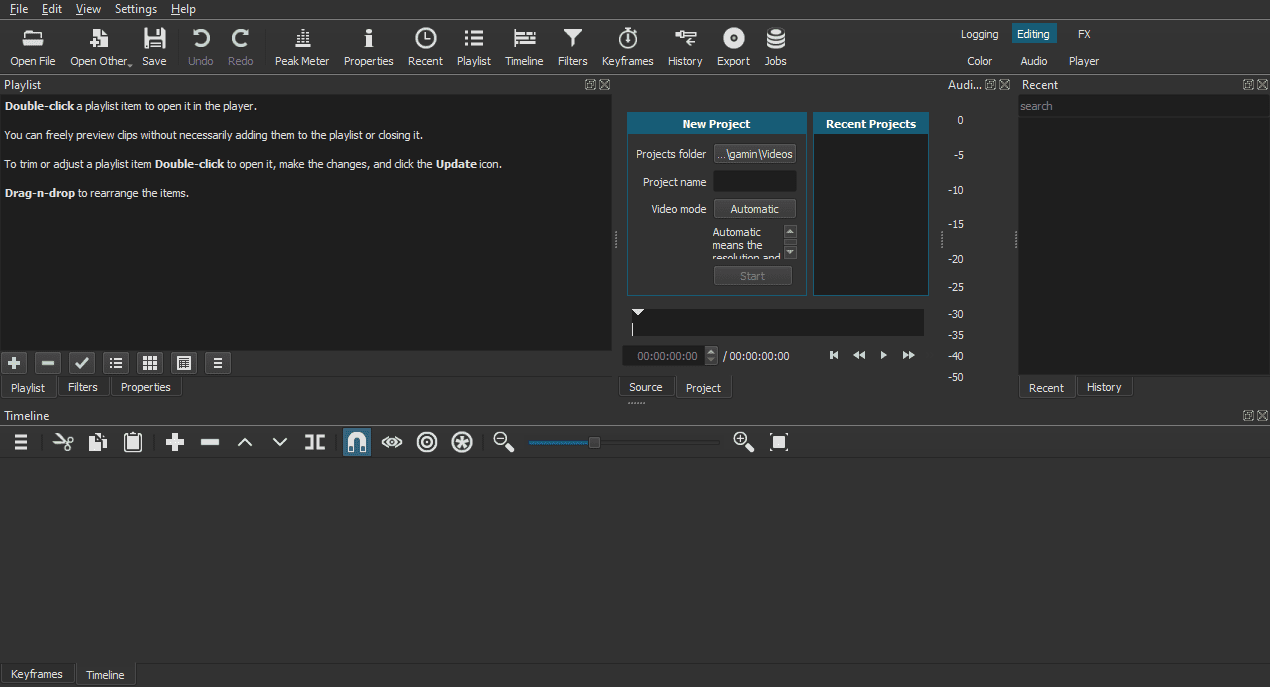Screen dimensions: 1270x687
Task: Add source to playlist with plus icon
Action: pos(14,363)
